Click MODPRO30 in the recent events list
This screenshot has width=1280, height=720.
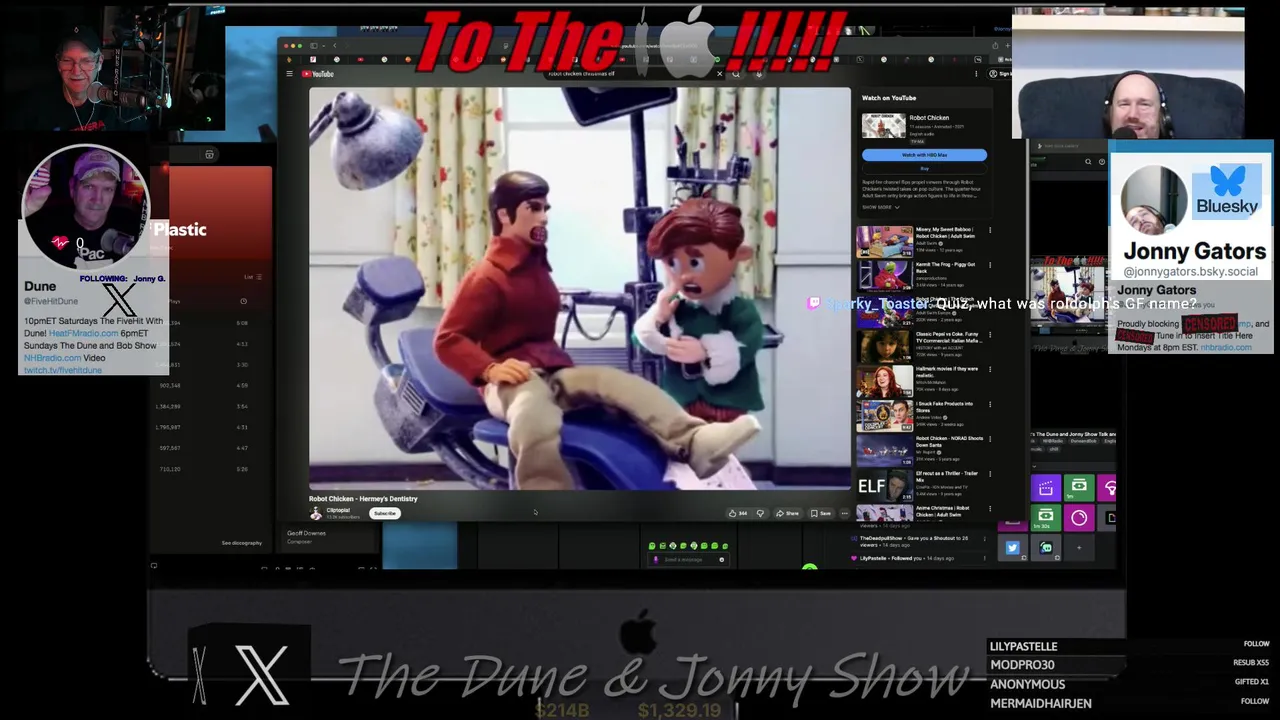(x=1022, y=665)
